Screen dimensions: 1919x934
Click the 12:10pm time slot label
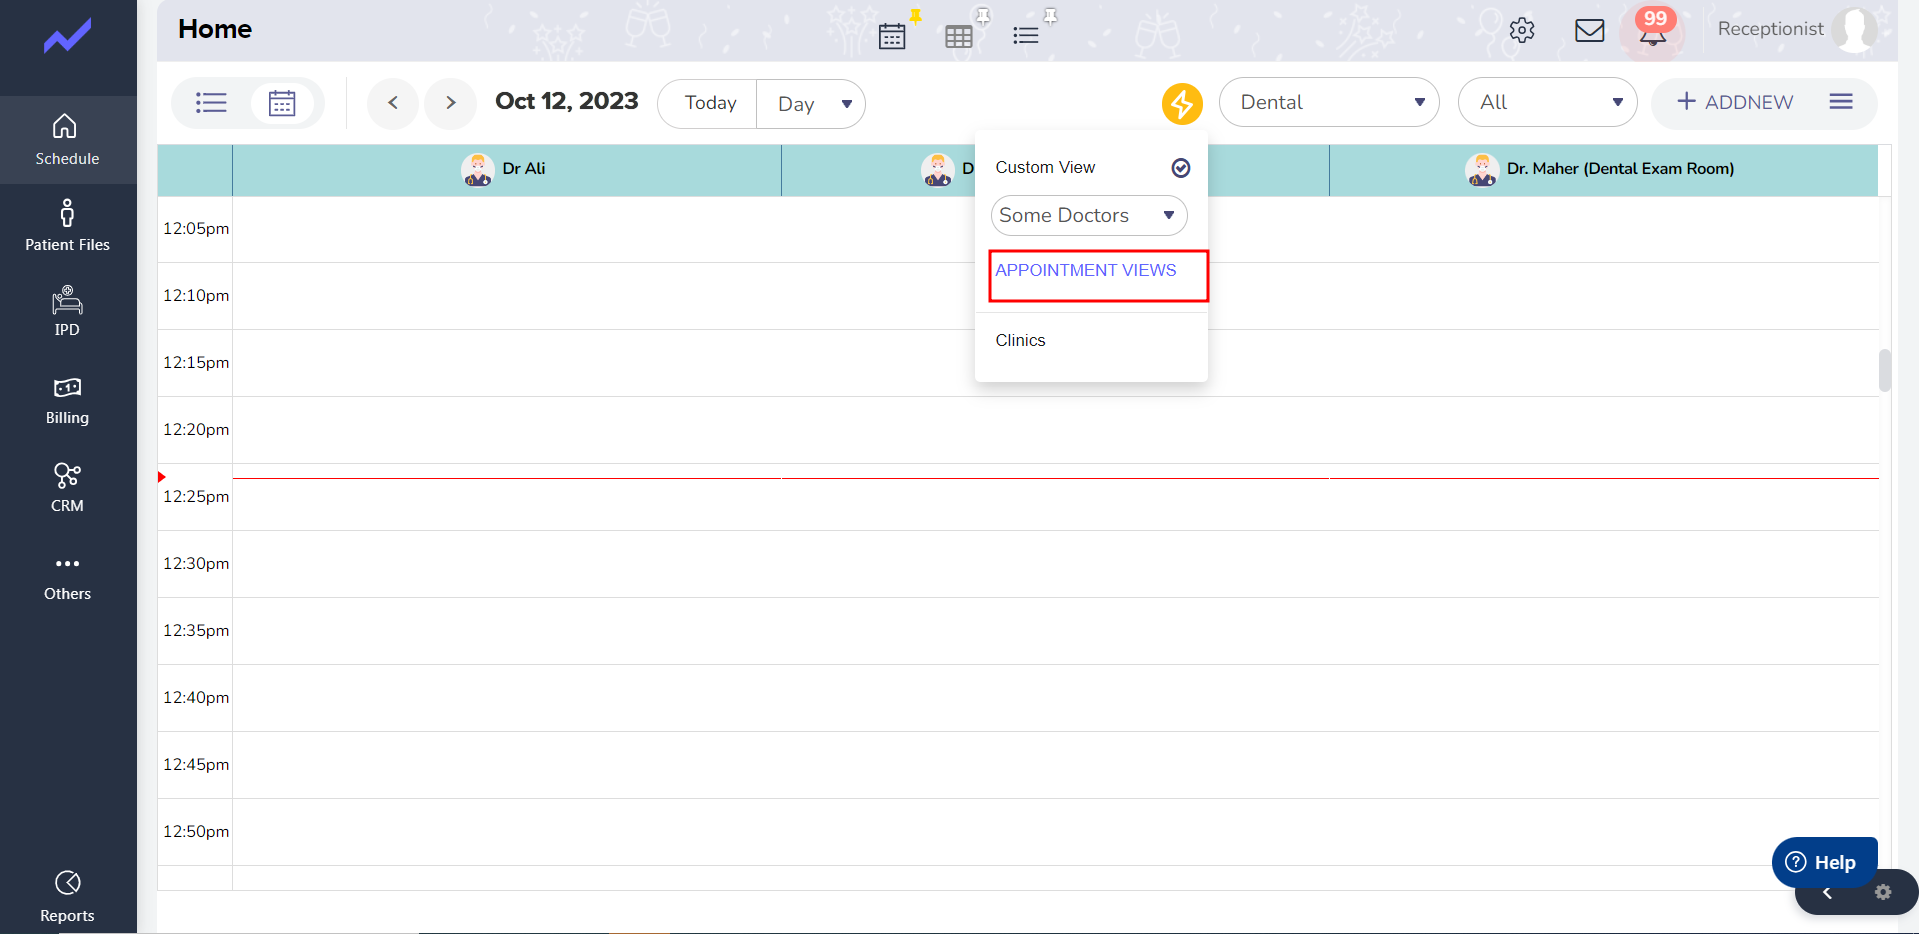pos(196,295)
